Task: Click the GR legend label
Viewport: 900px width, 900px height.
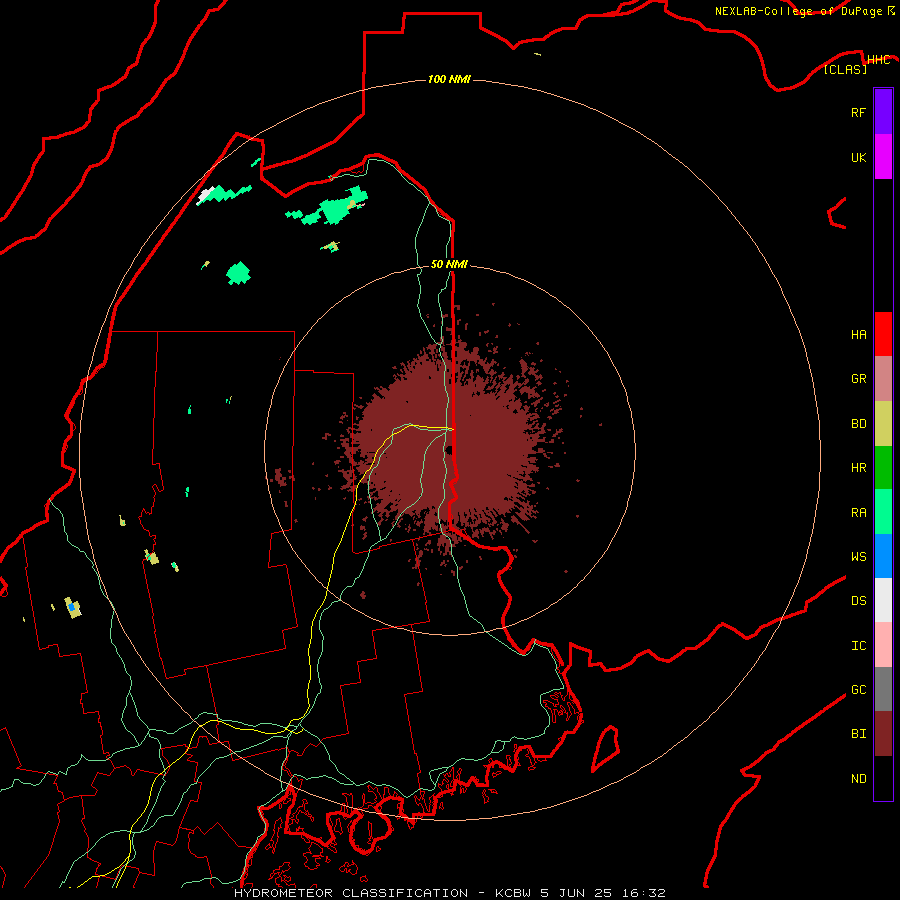Action: (858, 379)
